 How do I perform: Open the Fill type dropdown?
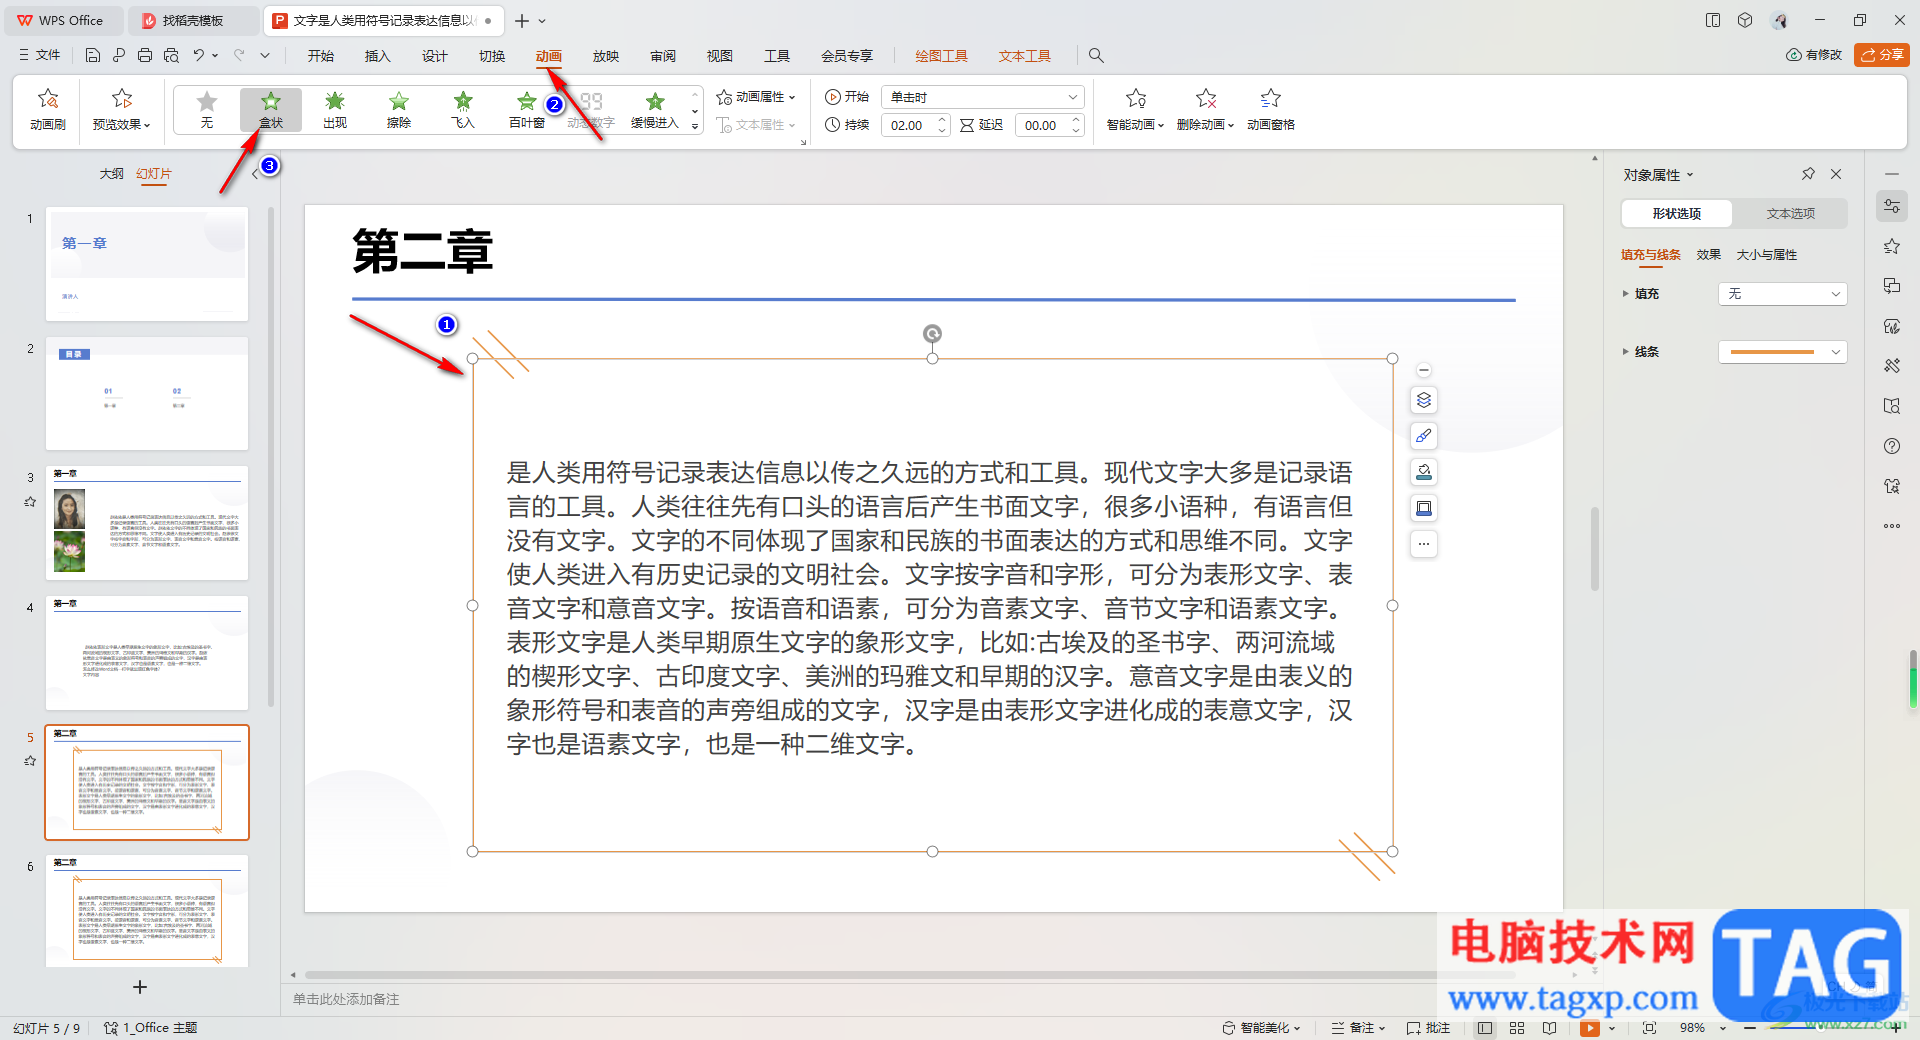[x=1782, y=294]
